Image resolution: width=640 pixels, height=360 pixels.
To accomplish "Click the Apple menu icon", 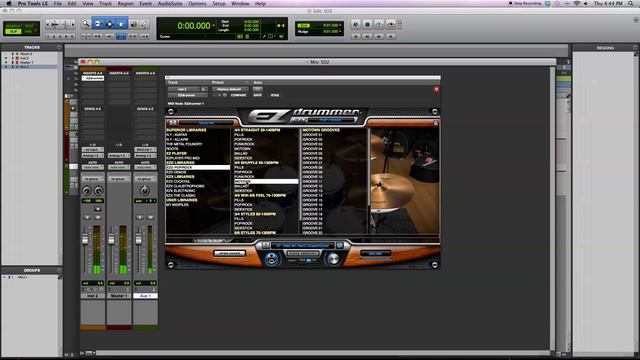I will point(9,3).
